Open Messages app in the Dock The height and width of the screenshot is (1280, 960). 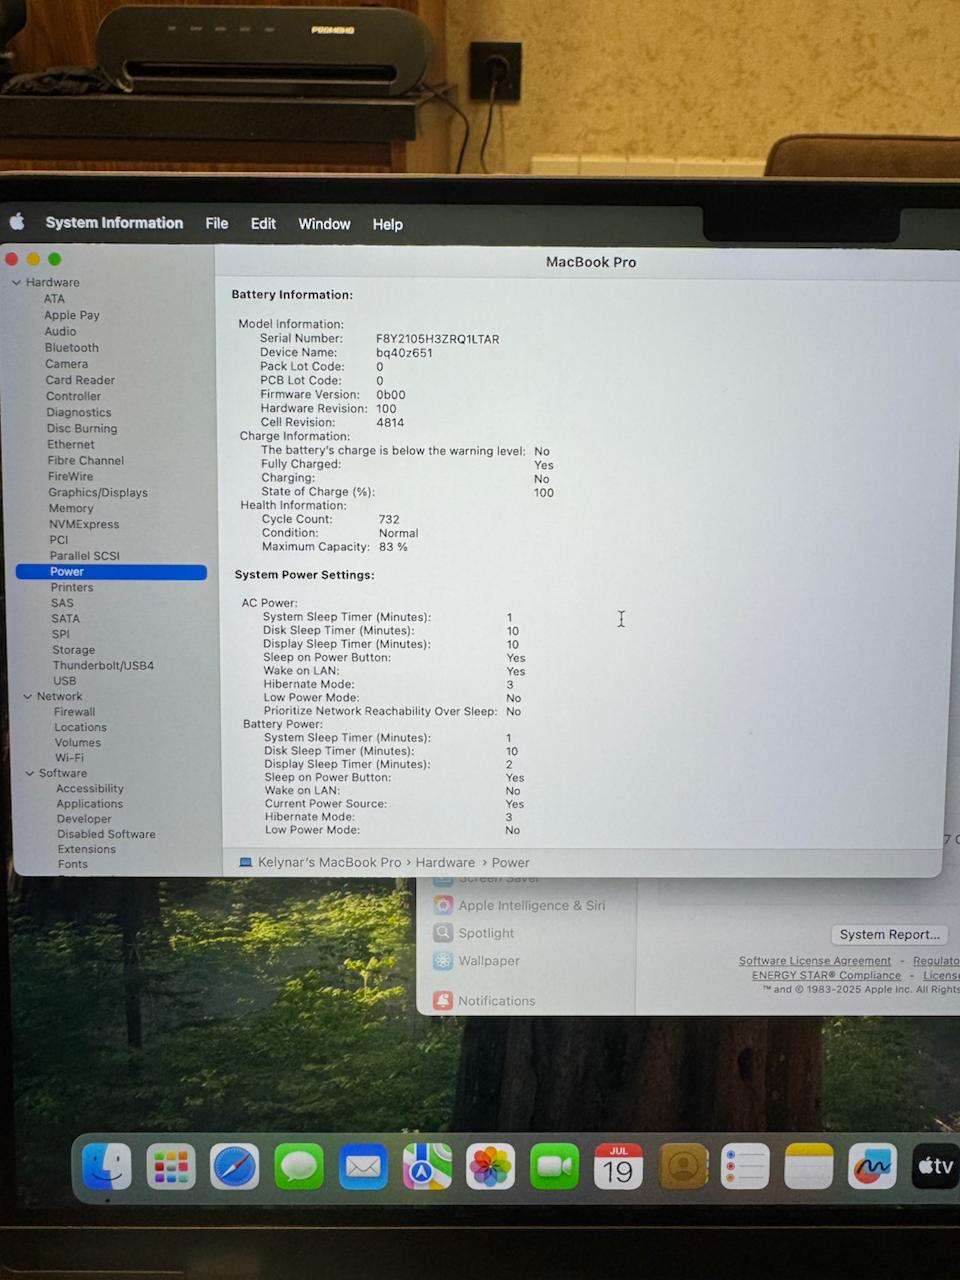tap(299, 1166)
